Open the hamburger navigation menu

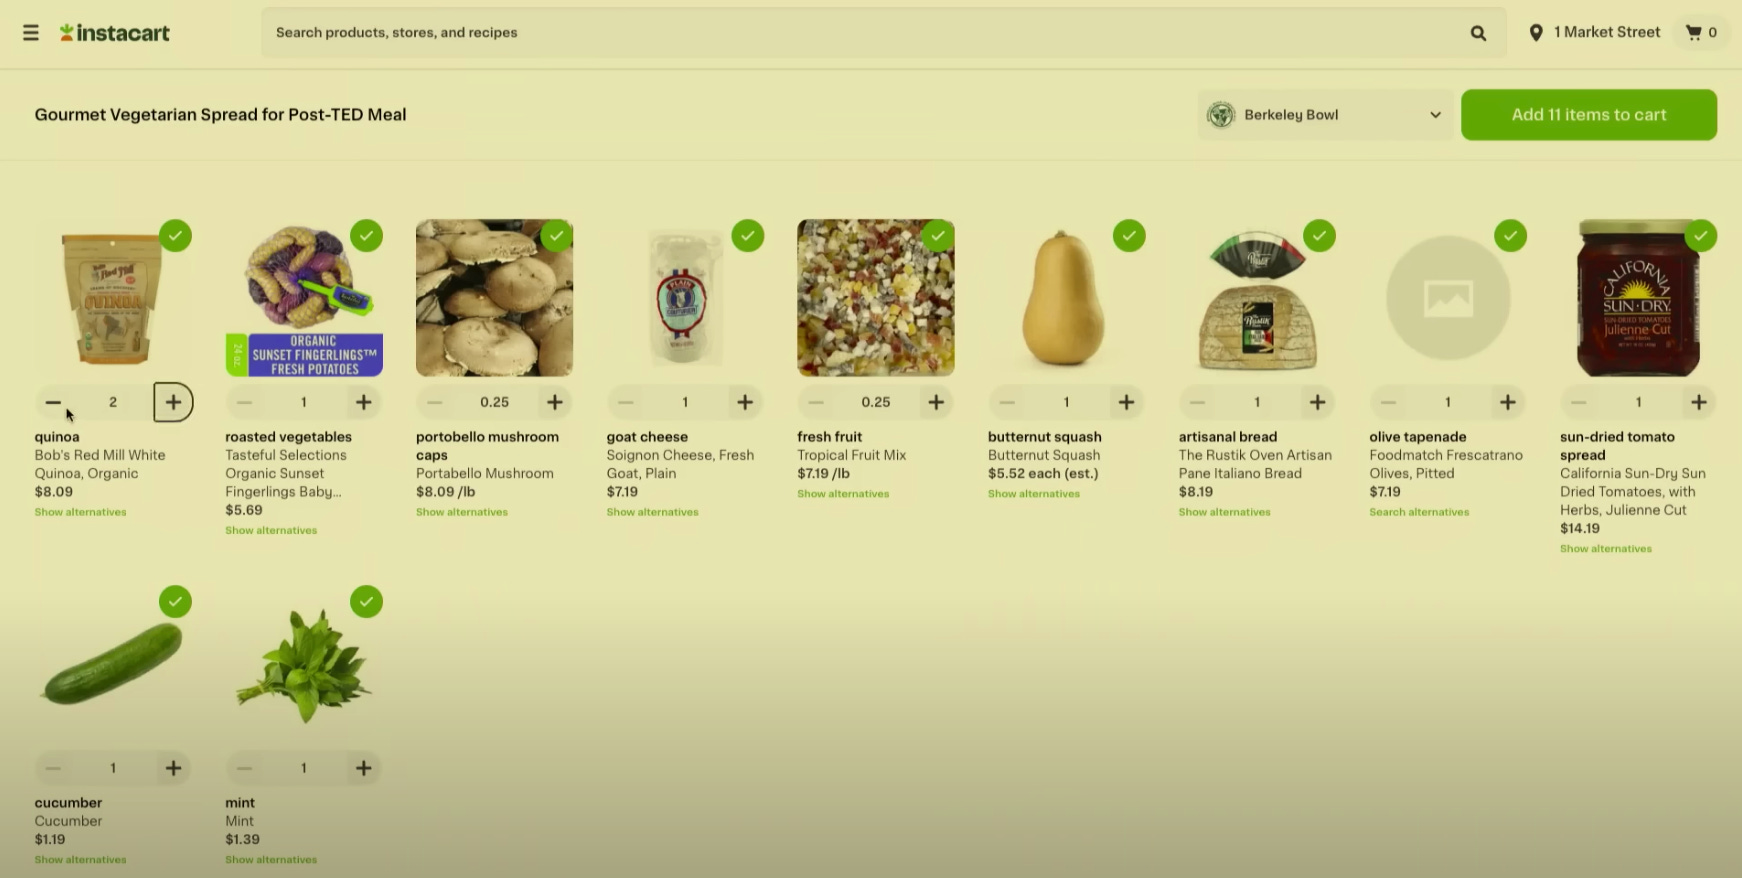click(31, 33)
